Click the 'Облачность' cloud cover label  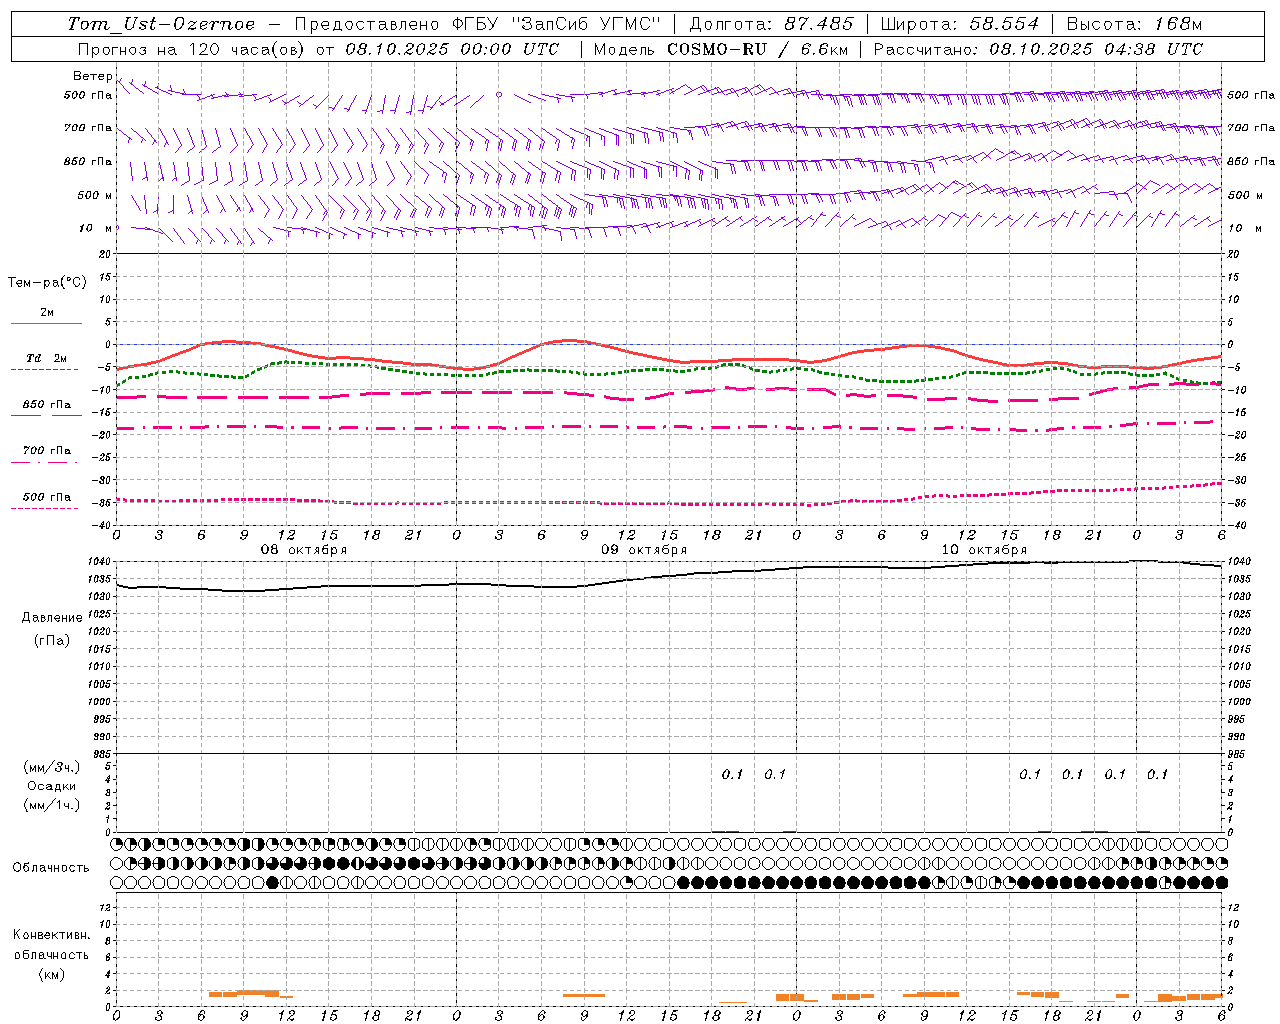[51, 867]
